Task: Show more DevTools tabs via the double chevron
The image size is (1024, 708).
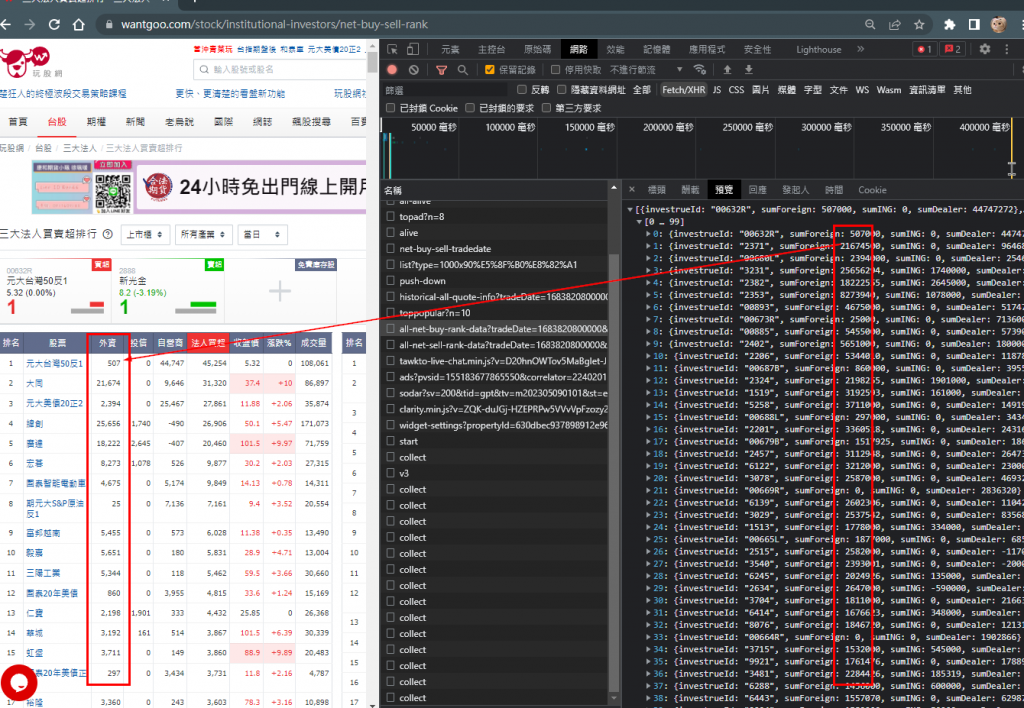Action: click(x=861, y=49)
